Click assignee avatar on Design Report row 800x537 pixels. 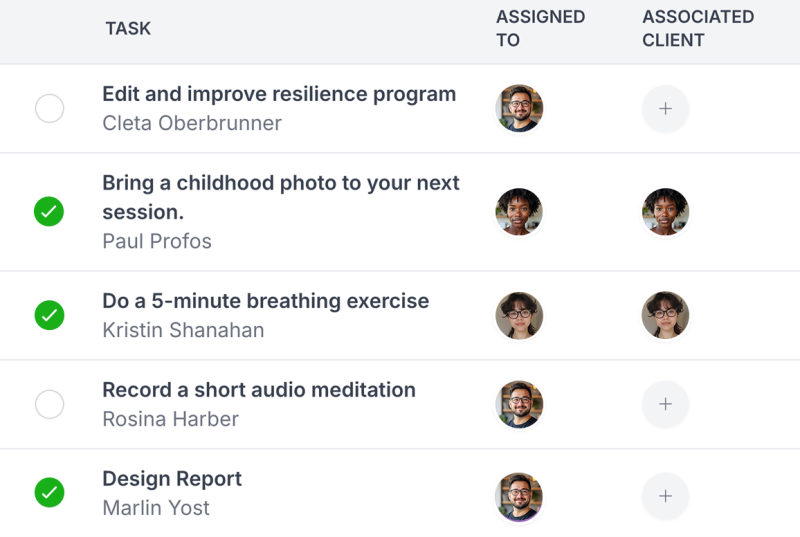519,496
